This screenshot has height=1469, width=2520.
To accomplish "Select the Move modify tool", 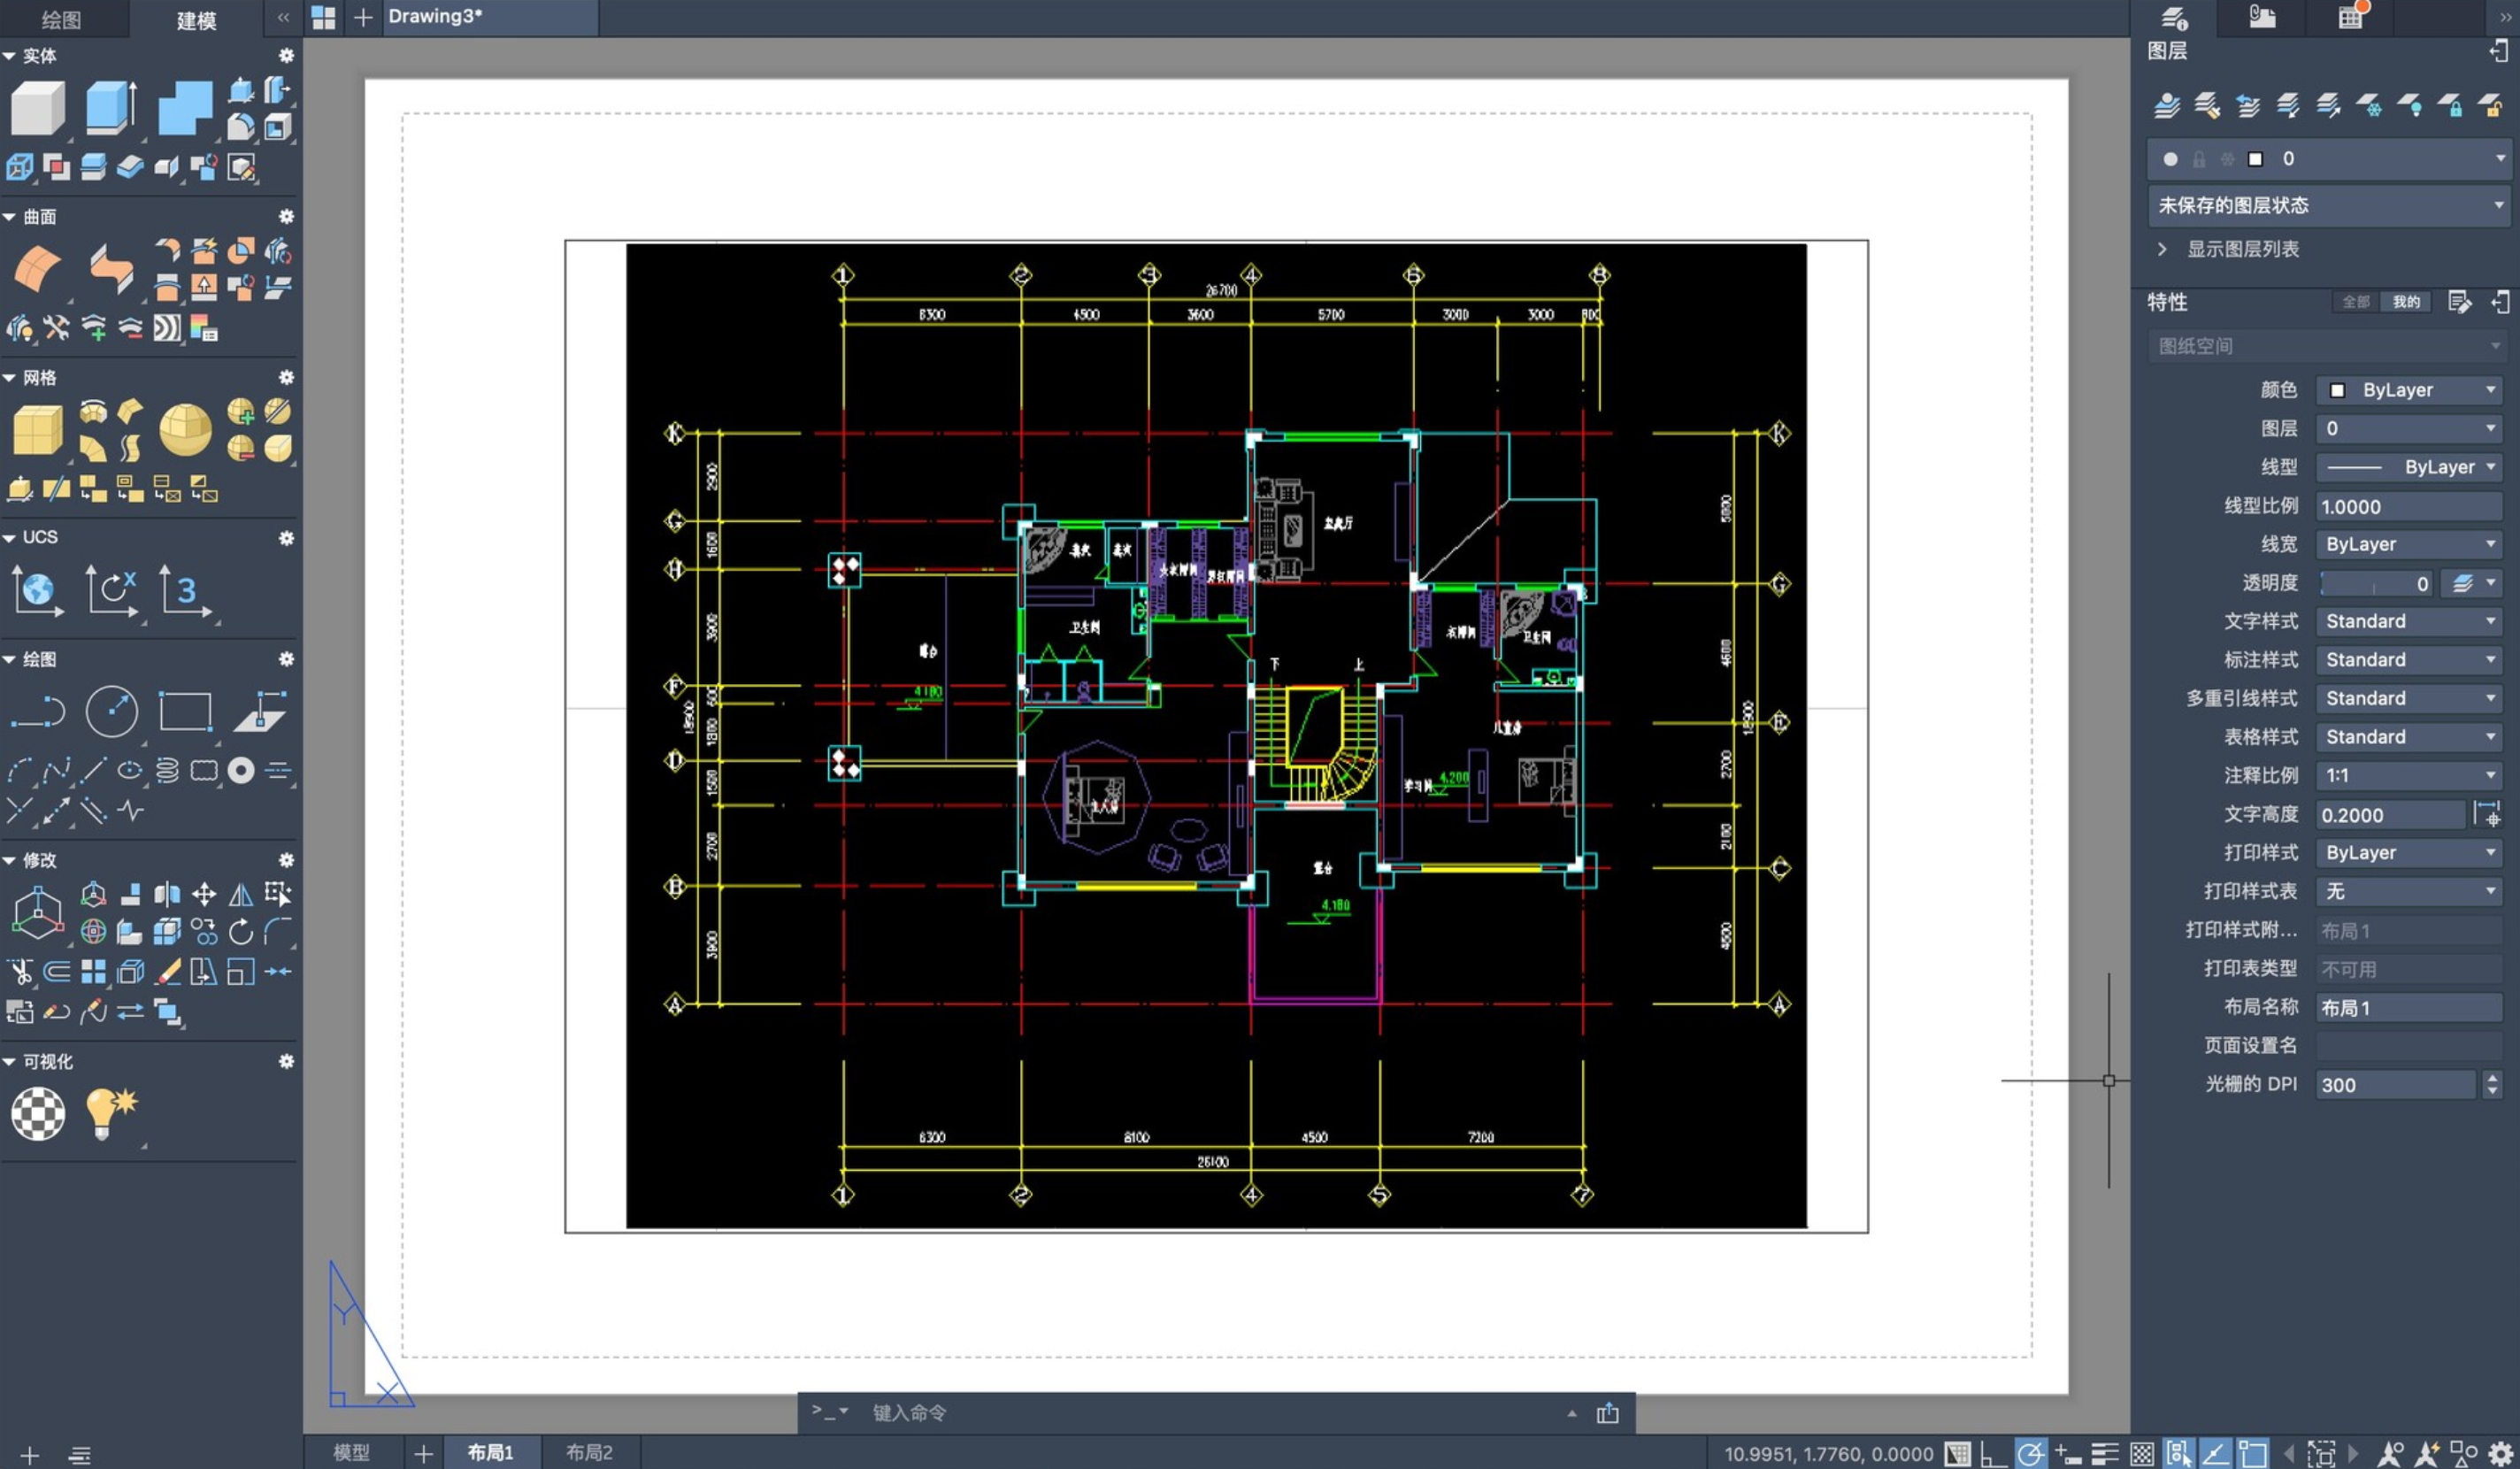I will pyautogui.click(x=204, y=894).
